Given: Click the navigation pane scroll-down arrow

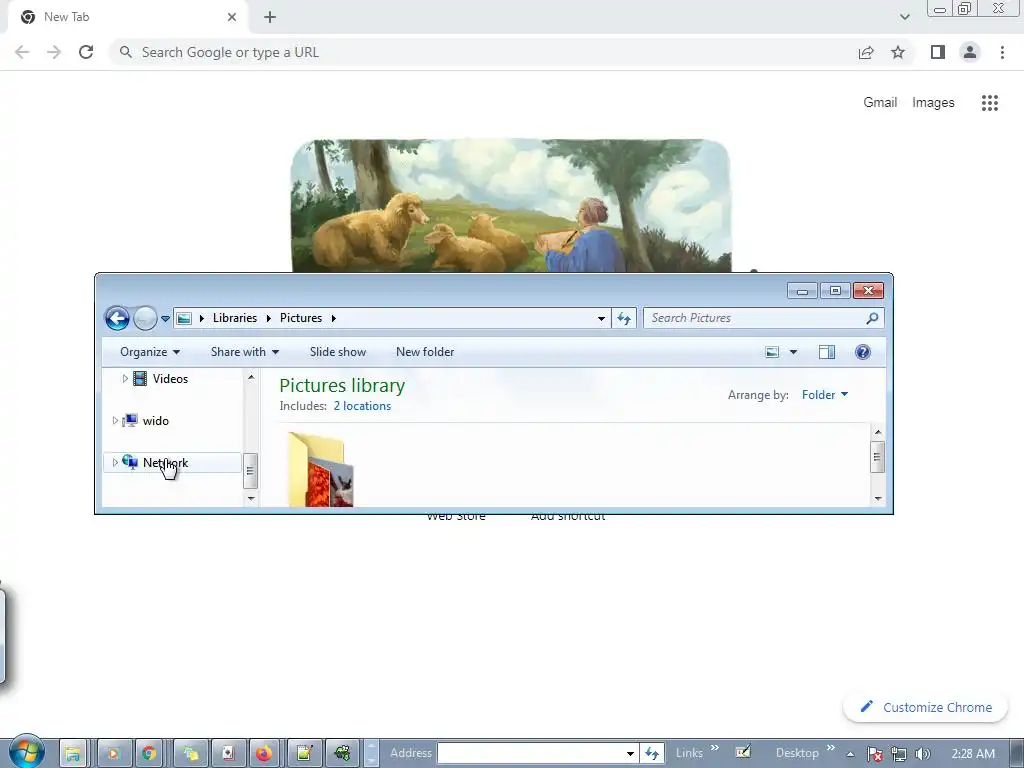Looking at the screenshot, I should (251, 498).
